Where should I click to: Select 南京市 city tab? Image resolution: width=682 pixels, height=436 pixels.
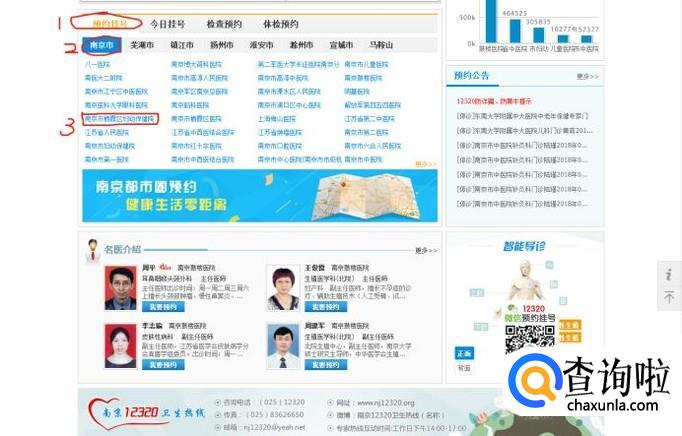point(101,45)
